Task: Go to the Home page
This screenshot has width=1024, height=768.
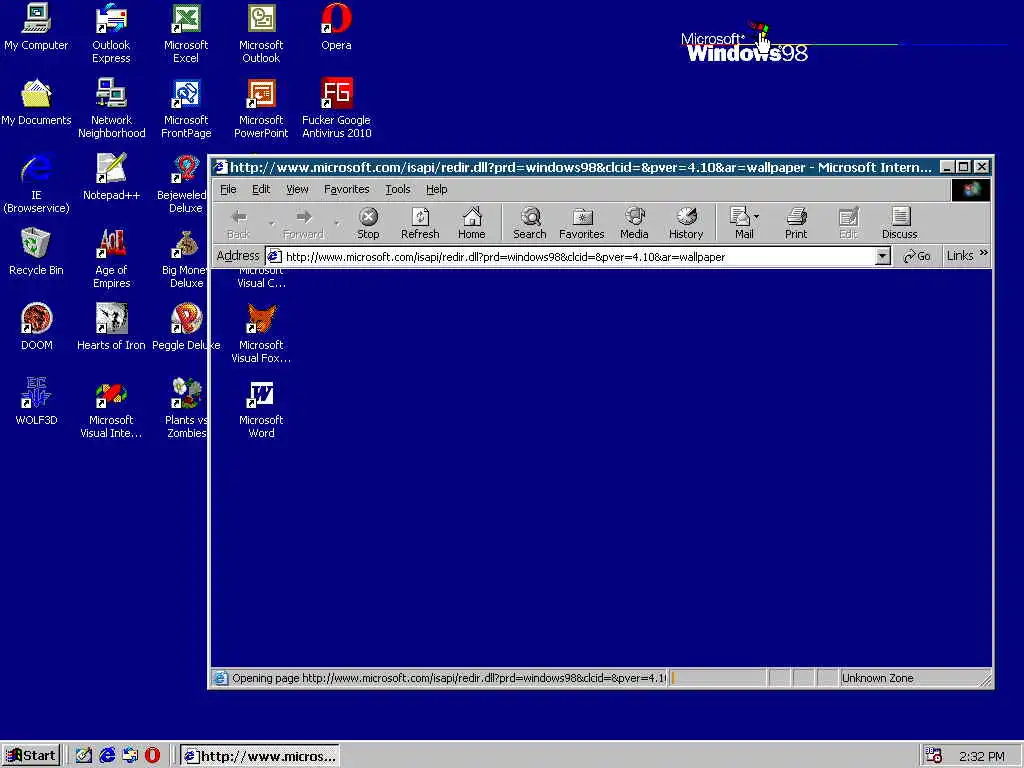Action: (472, 223)
